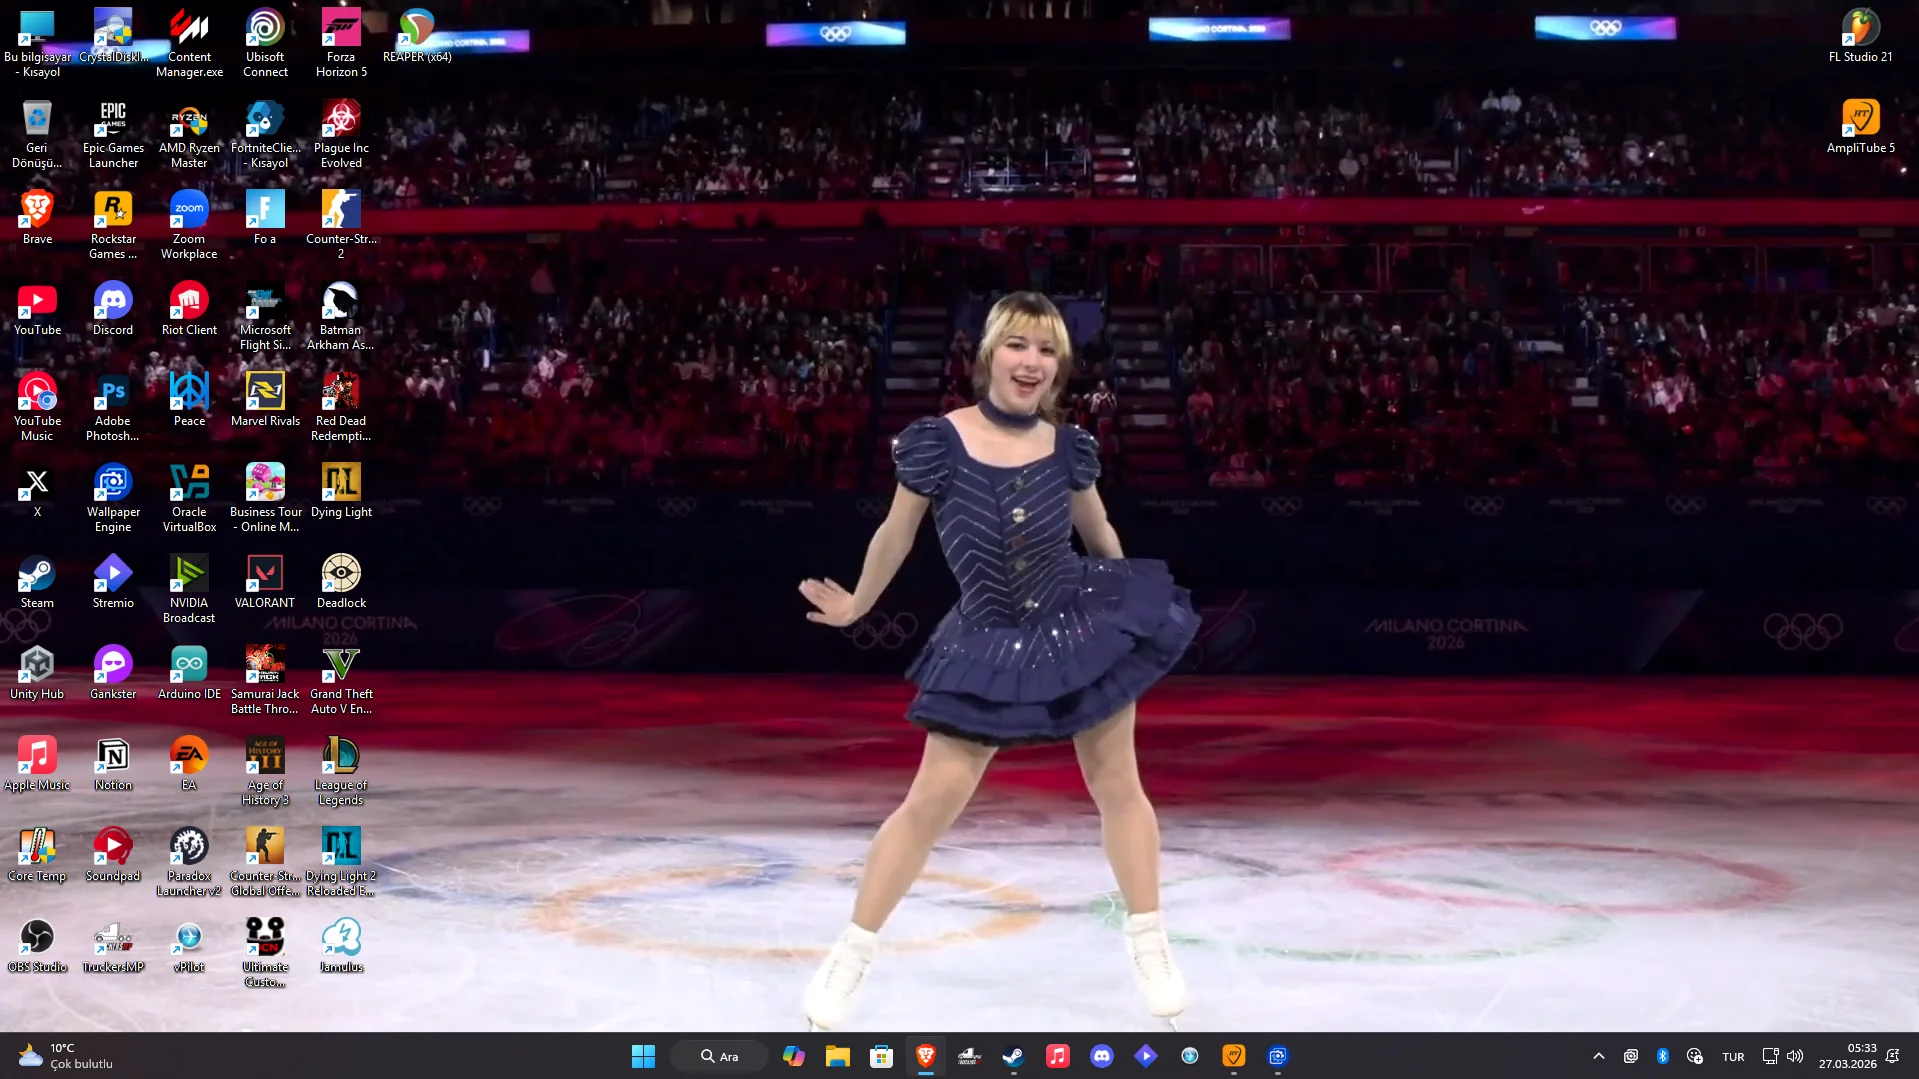1919x1079 pixels.
Task: Switch the TUR keyboard layout
Action: (x=1733, y=1056)
